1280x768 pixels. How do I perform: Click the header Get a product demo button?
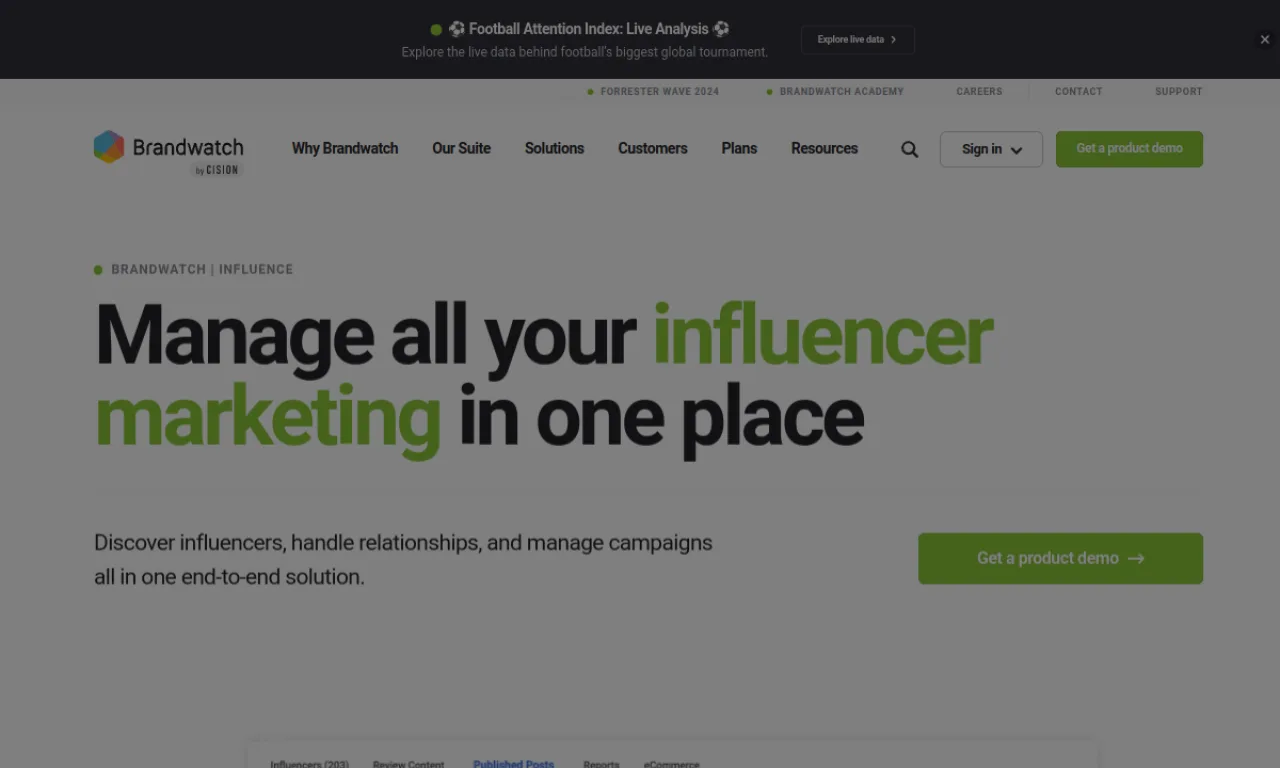pos(1129,149)
